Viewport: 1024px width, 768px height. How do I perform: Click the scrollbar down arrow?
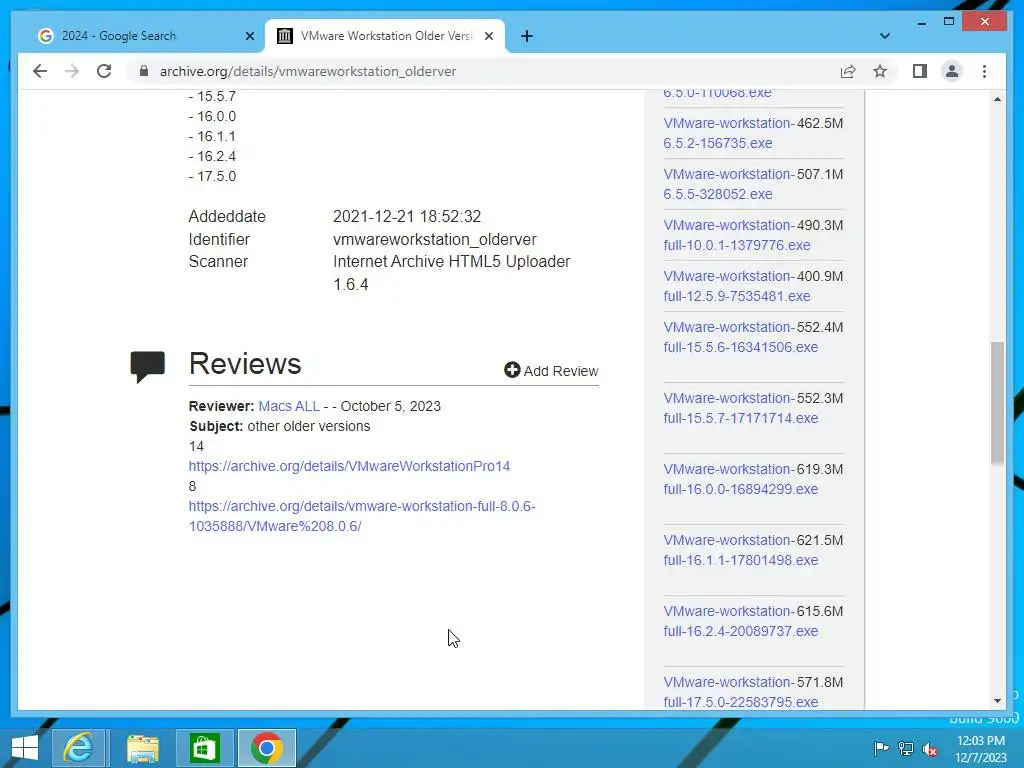[x=997, y=701]
